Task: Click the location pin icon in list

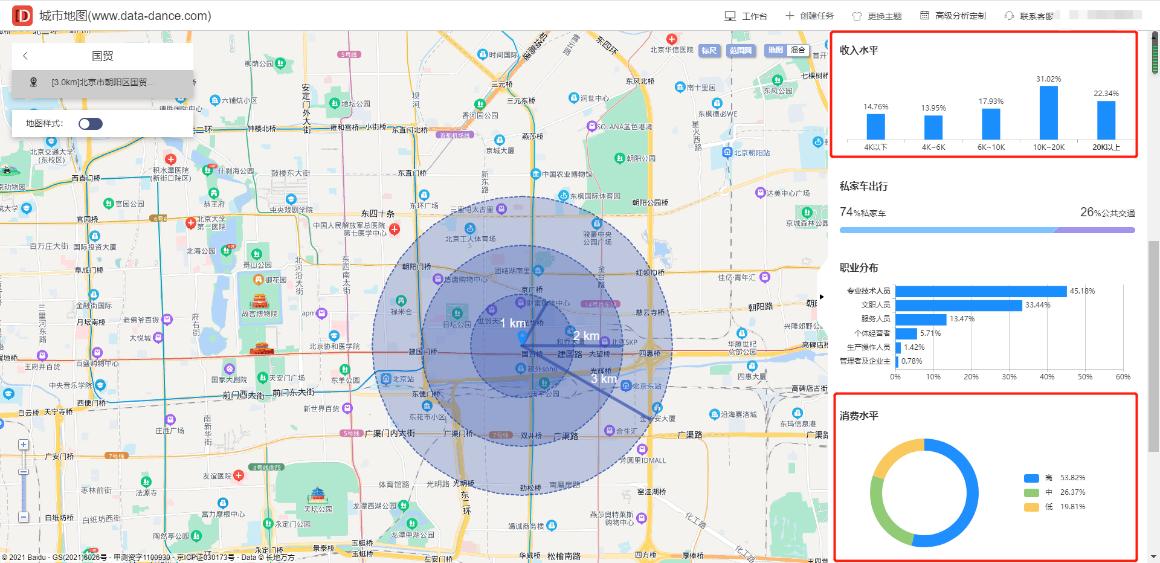Action: pyautogui.click(x=34, y=82)
